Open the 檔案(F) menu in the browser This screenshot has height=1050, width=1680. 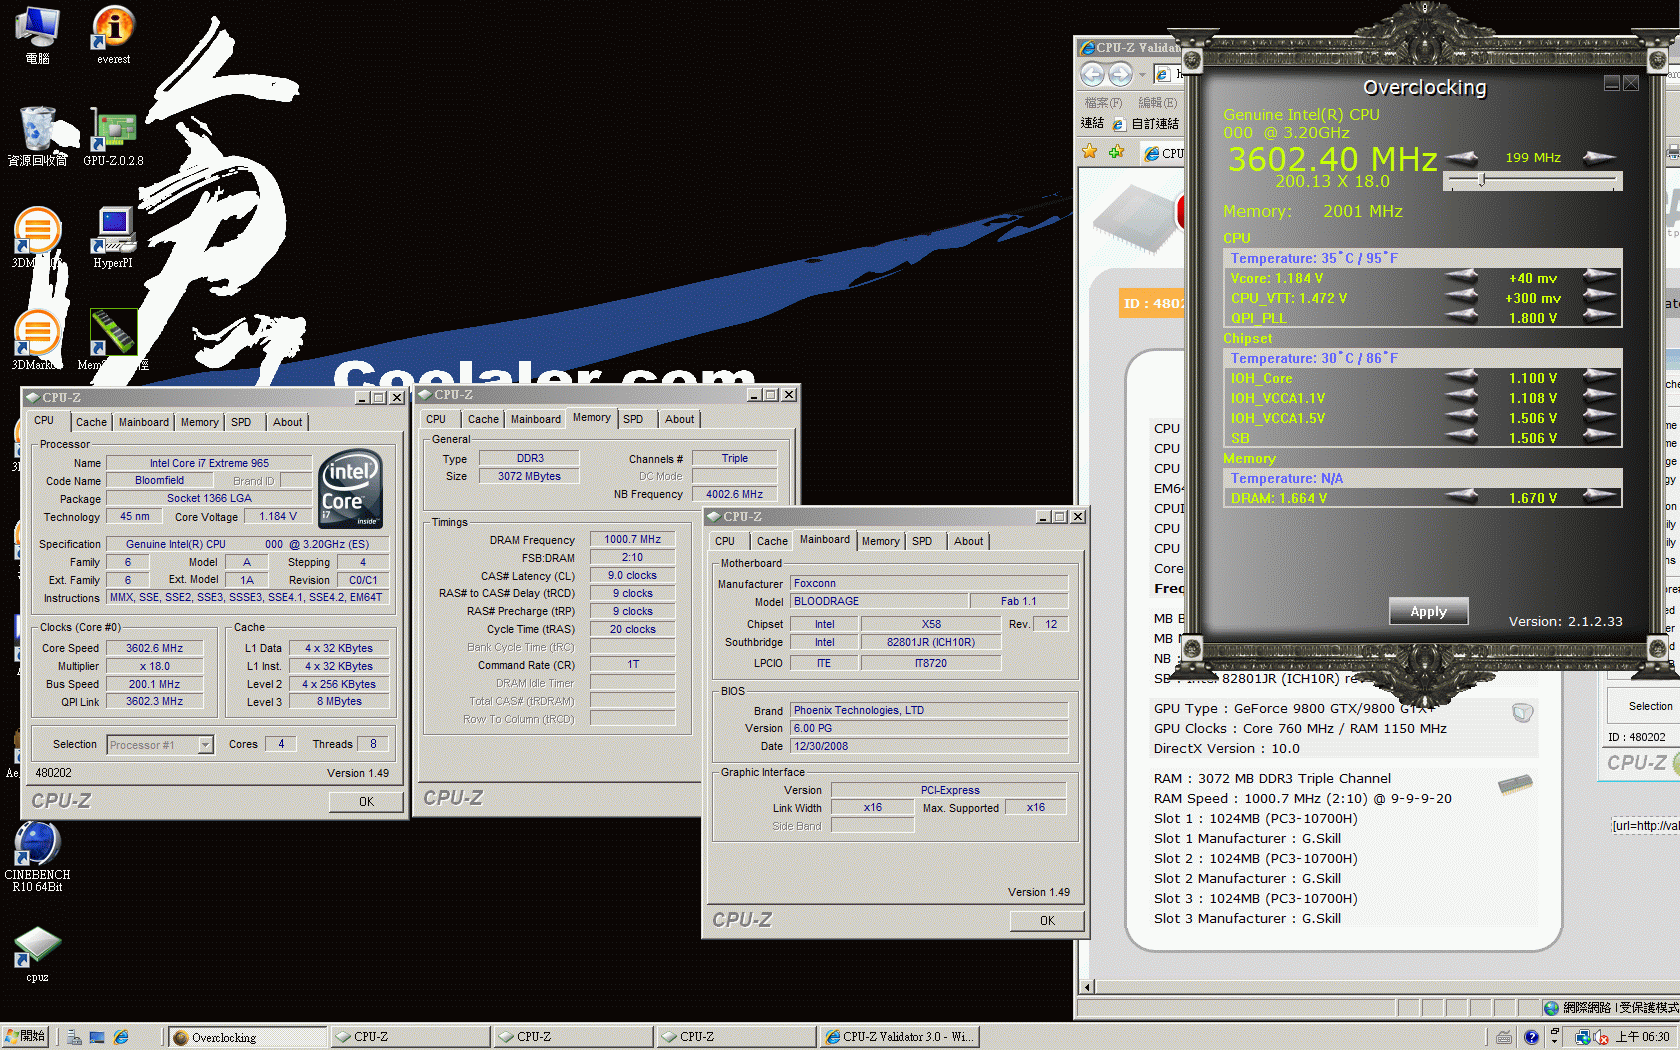coord(1103,102)
